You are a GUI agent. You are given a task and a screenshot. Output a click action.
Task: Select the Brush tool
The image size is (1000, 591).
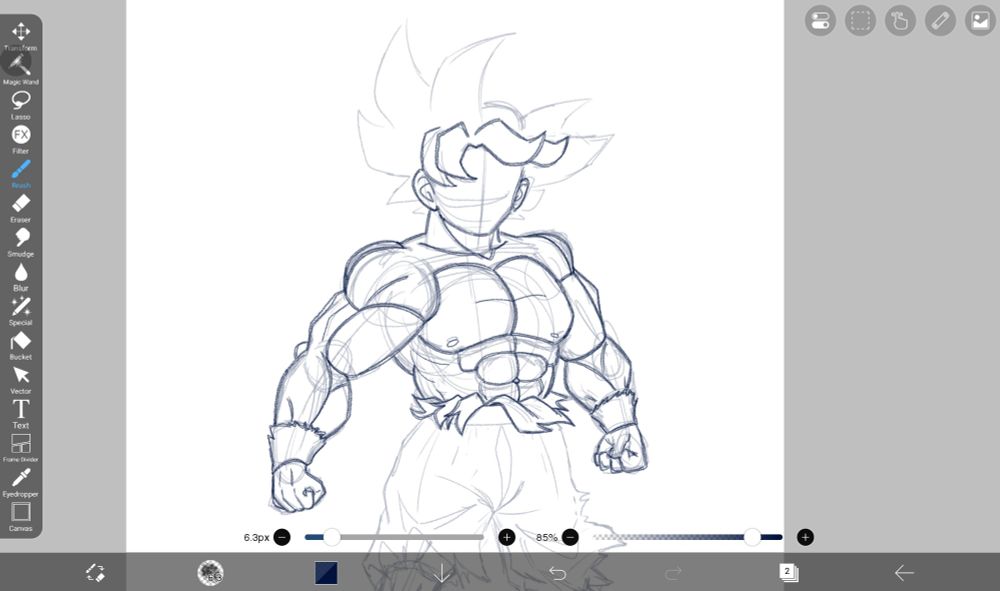pos(20,173)
